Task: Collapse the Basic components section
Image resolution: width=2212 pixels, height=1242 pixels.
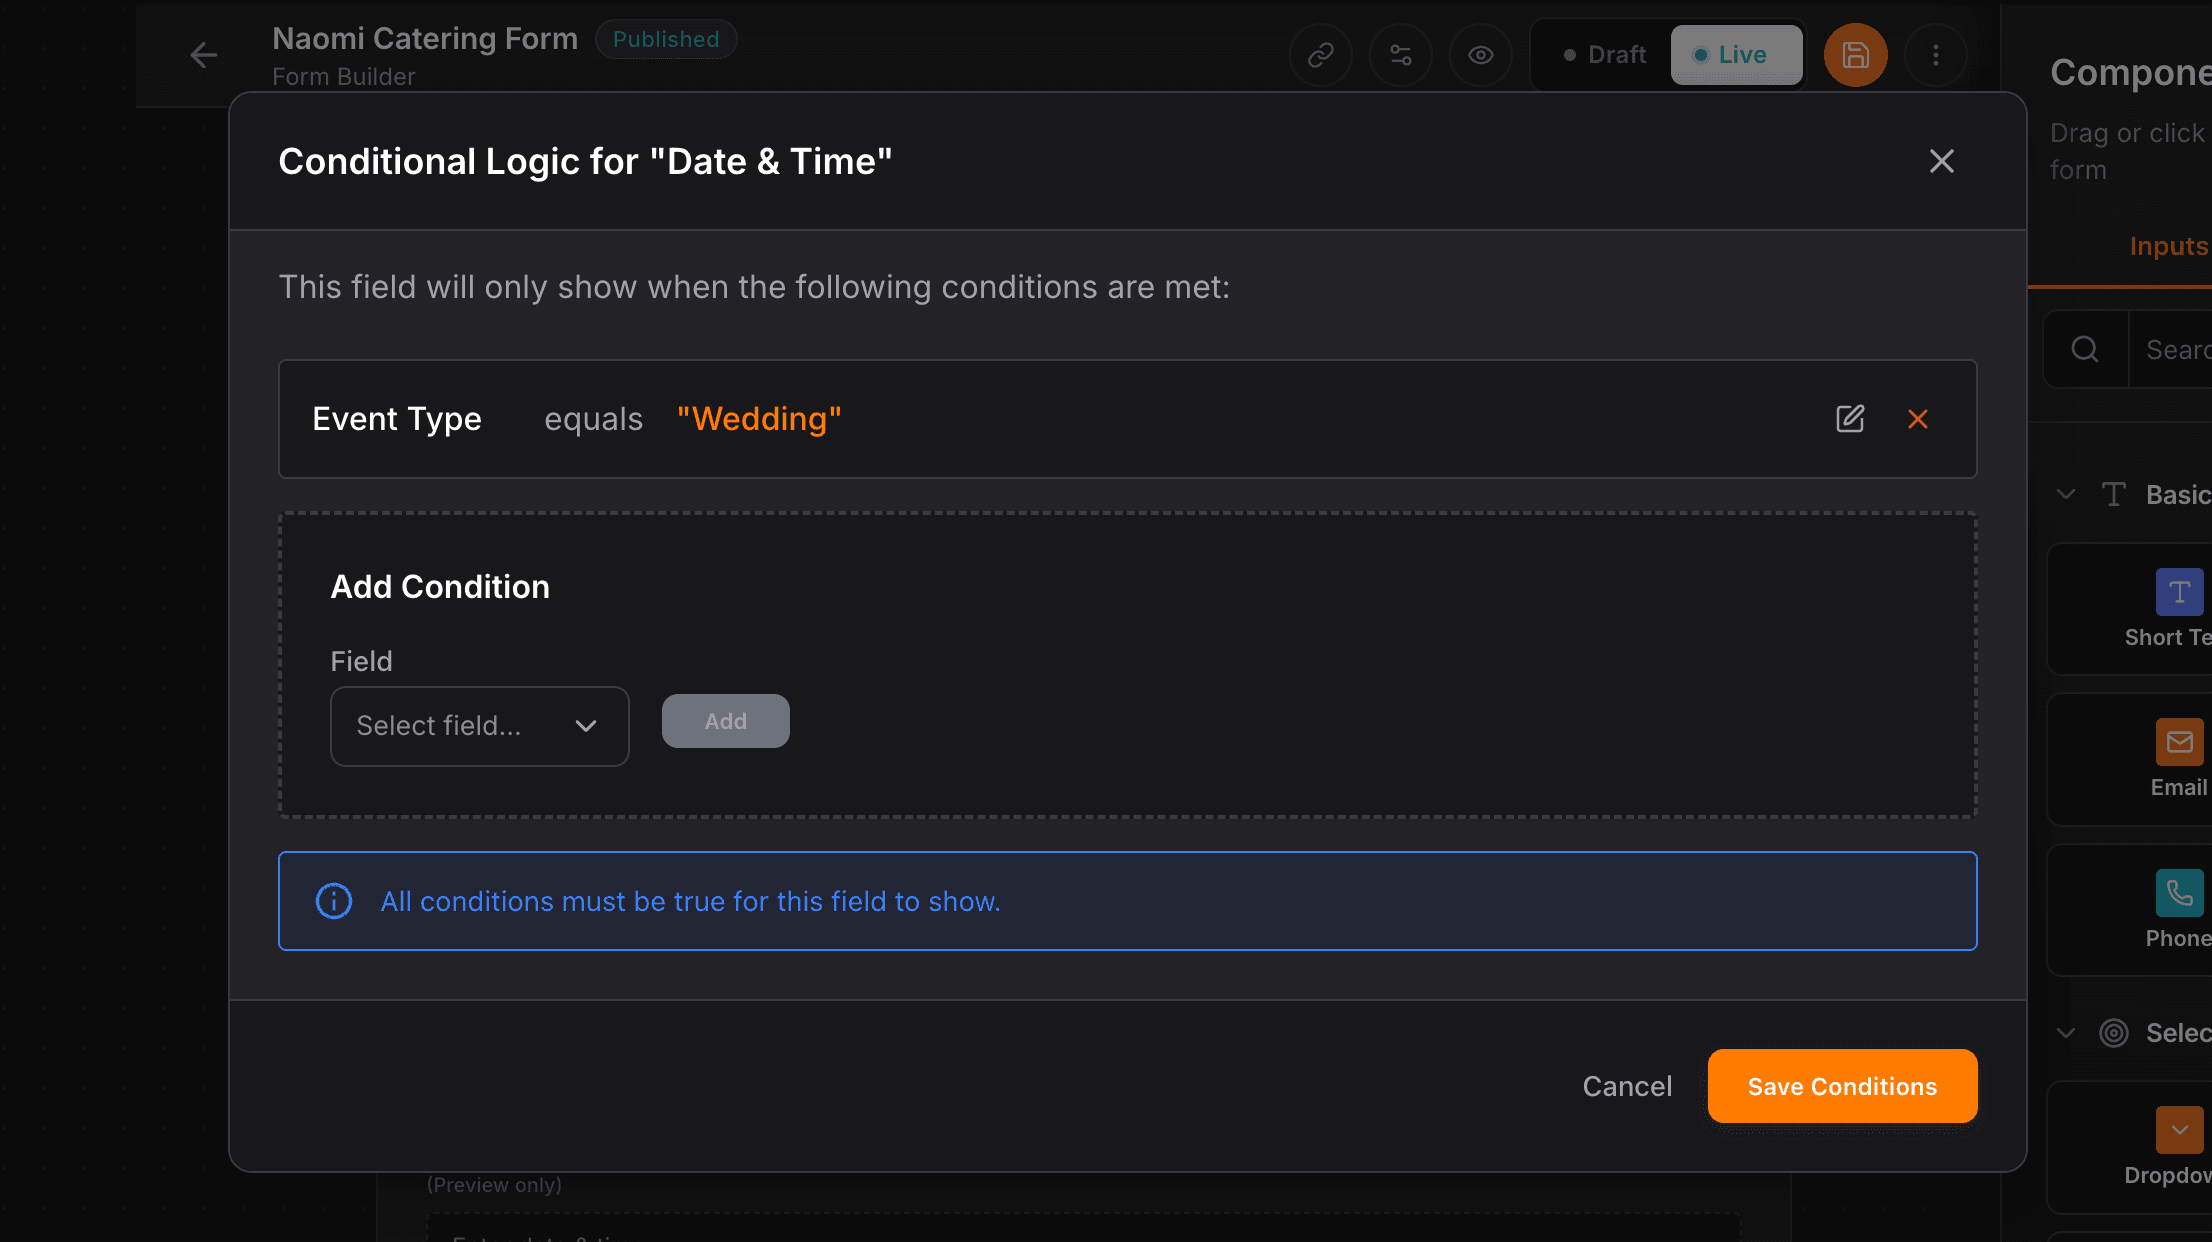Action: point(2066,493)
